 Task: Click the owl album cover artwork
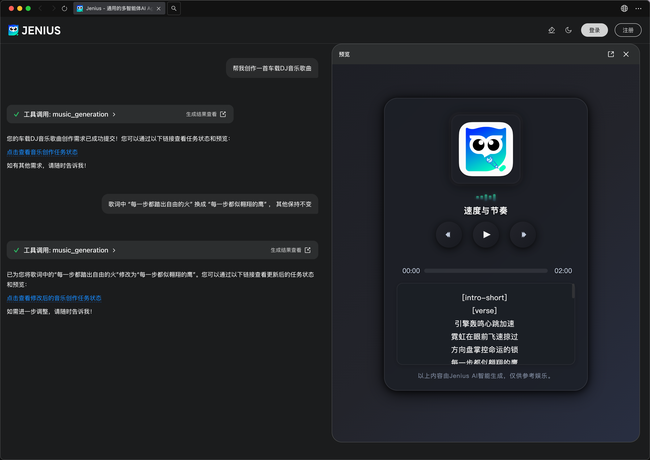(x=486, y=149)
